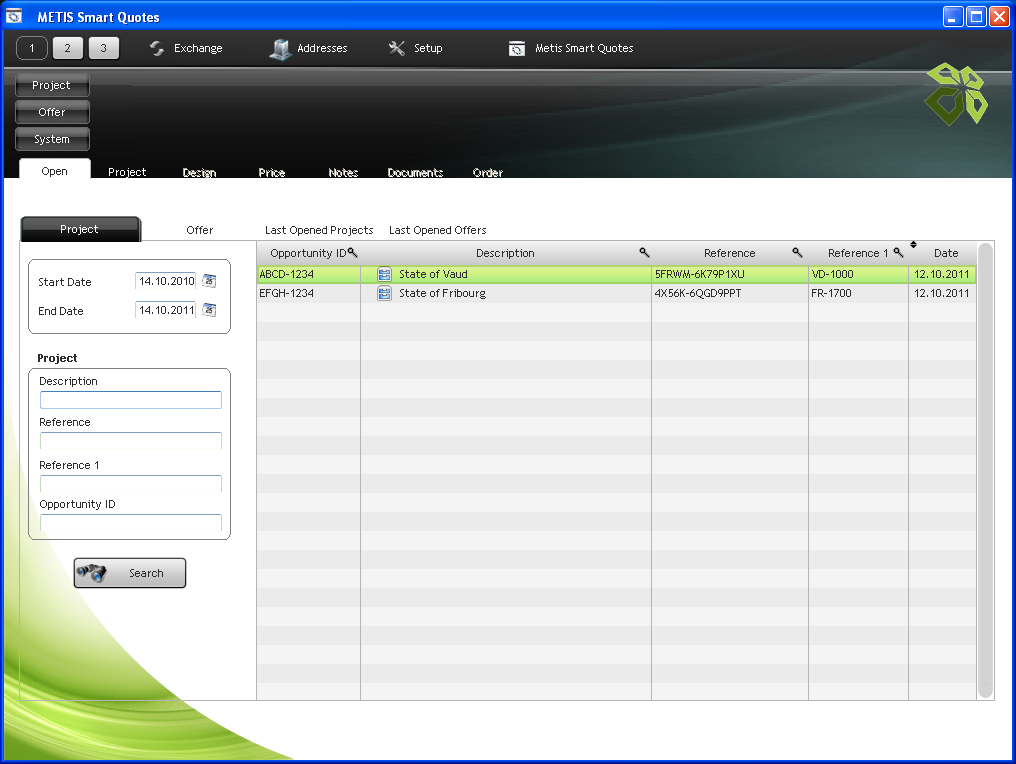Select the Offer search sub-tab
1016x764 pixels.
pos(200,230)
